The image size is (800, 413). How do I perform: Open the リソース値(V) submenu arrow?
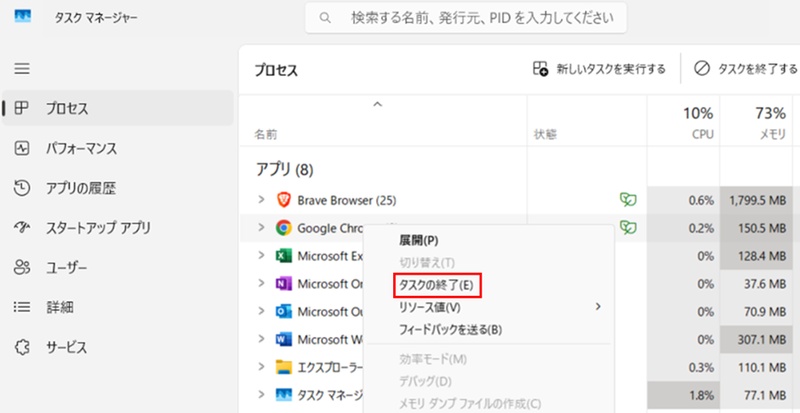point(598,307)
